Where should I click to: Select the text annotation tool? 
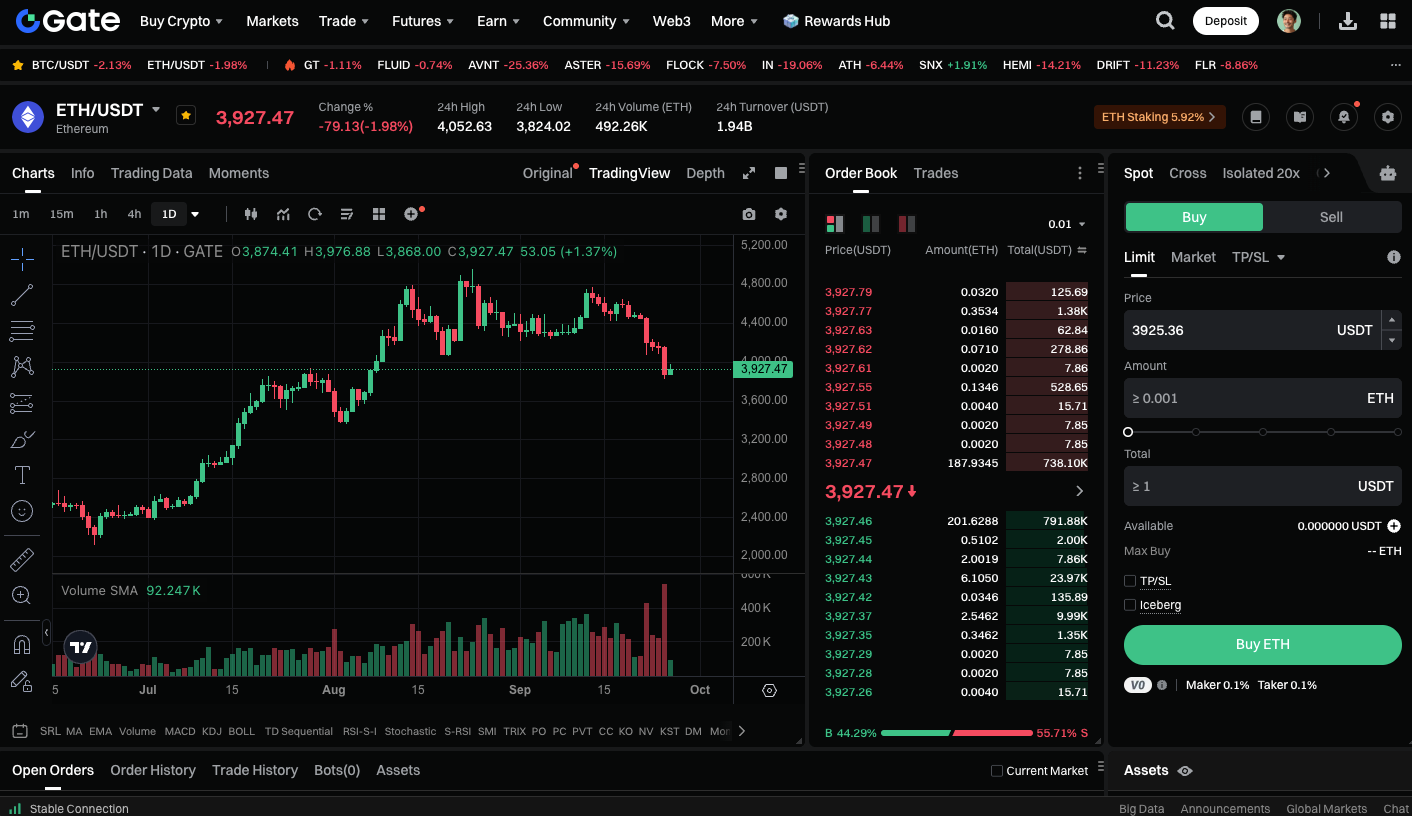[22, 475]
